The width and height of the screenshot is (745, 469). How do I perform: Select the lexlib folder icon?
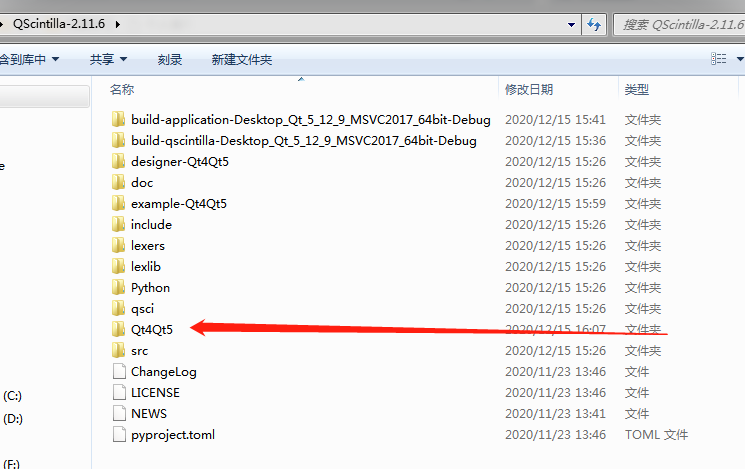(x=118, y=266)
